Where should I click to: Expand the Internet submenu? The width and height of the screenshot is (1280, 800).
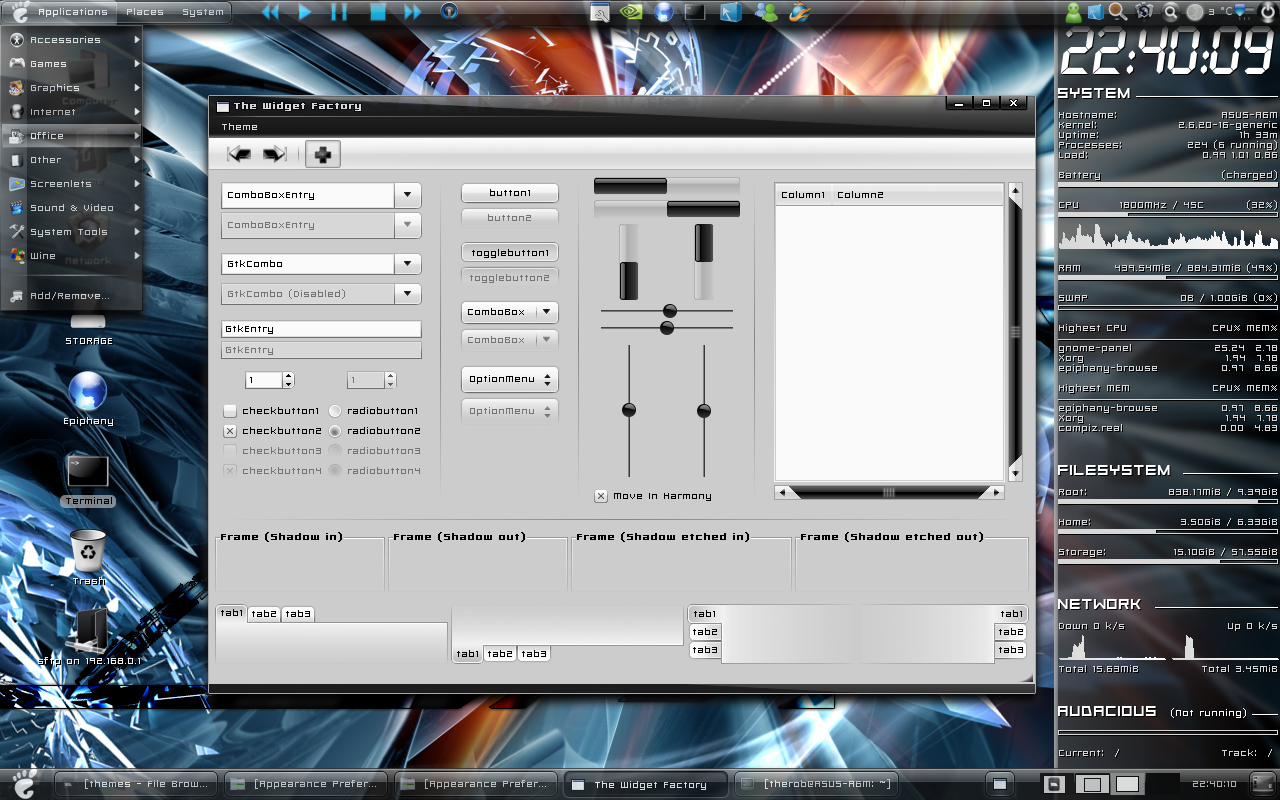pos(72,112)
